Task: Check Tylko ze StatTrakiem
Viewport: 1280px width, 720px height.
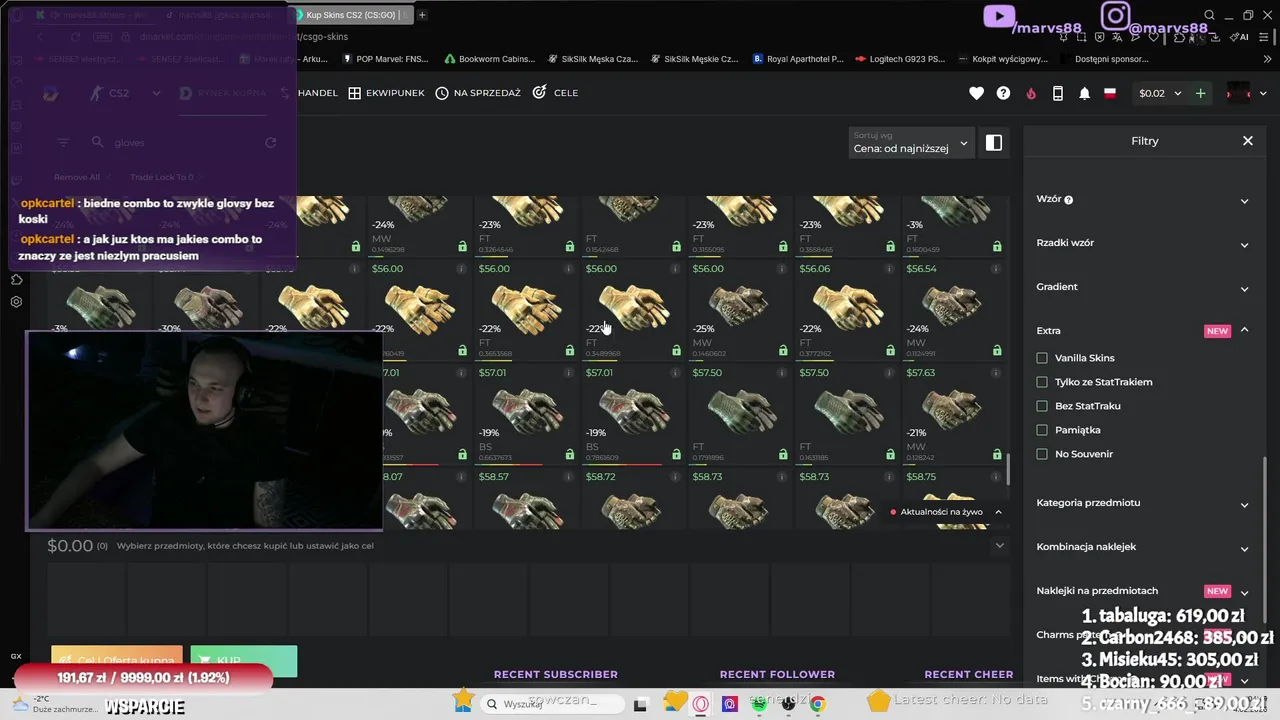Action: point(1042,382)
